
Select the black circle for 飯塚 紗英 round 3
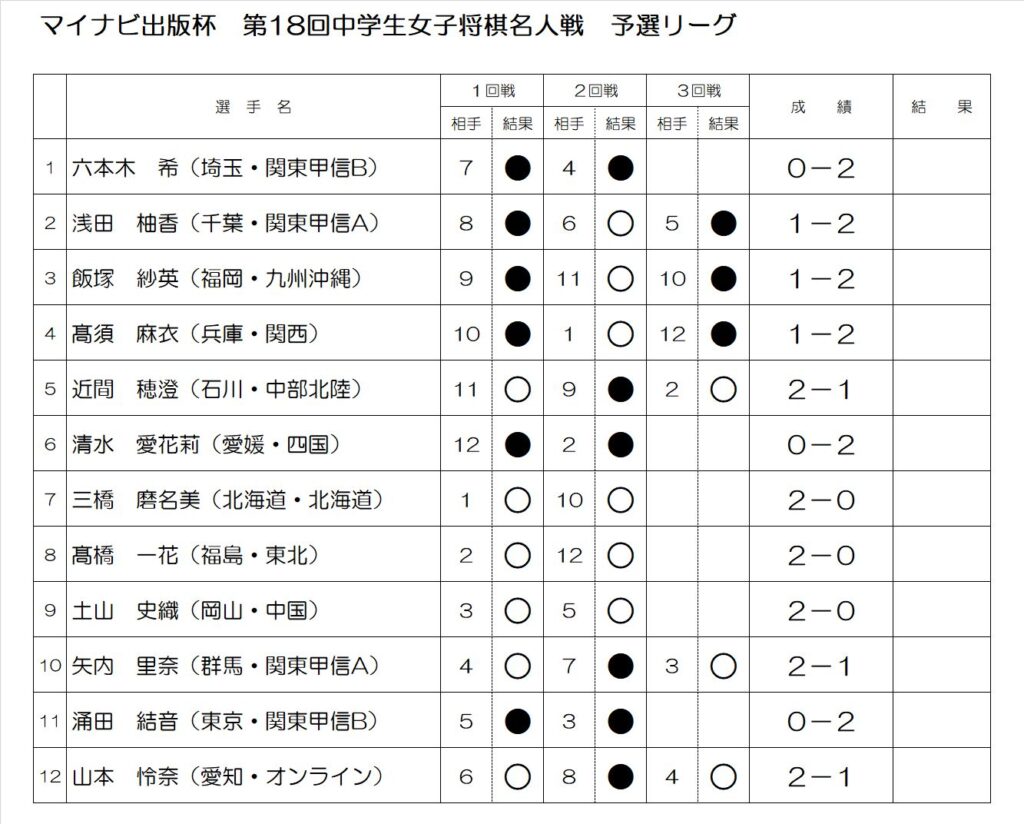click(723, 279)
